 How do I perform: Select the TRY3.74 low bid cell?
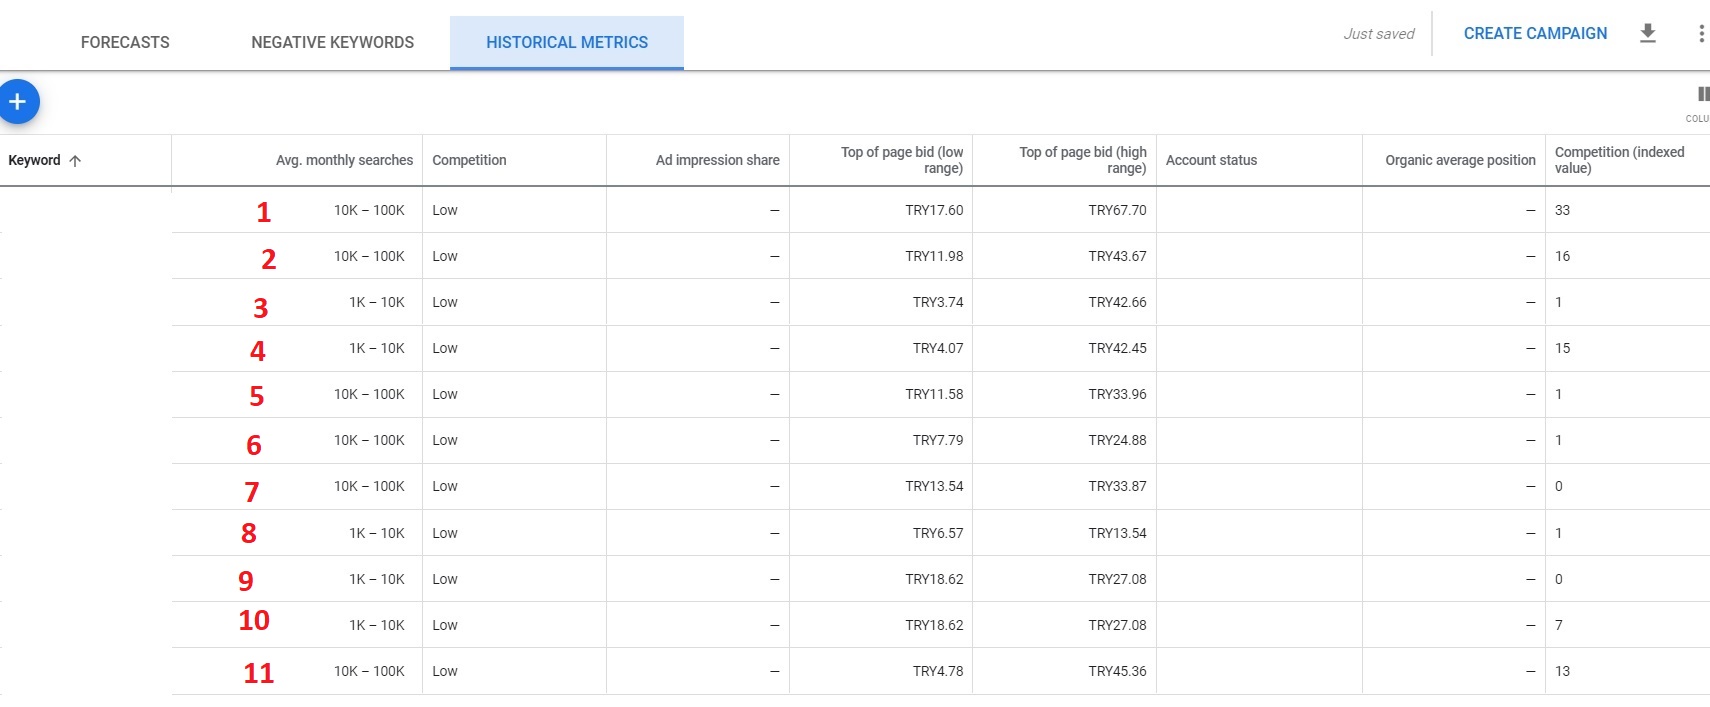(x=938, y=302)
